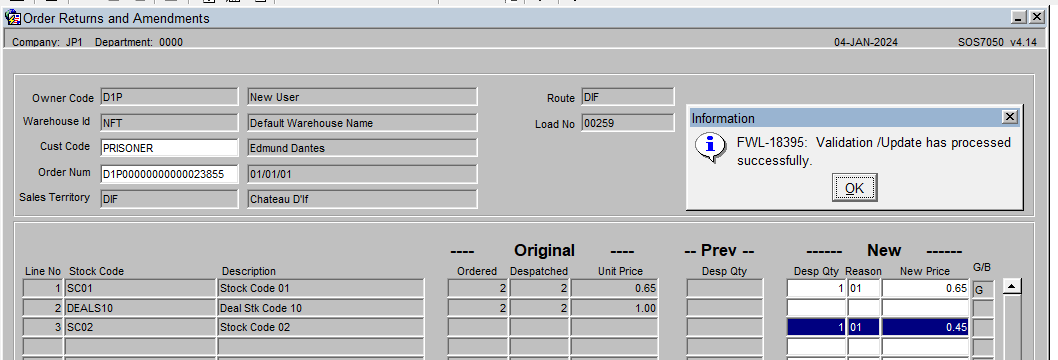Image resolution: width=1058 pixels, height=360 pixels.
Task: Click the Owner Code field D1P
Action: pos(169,97)
